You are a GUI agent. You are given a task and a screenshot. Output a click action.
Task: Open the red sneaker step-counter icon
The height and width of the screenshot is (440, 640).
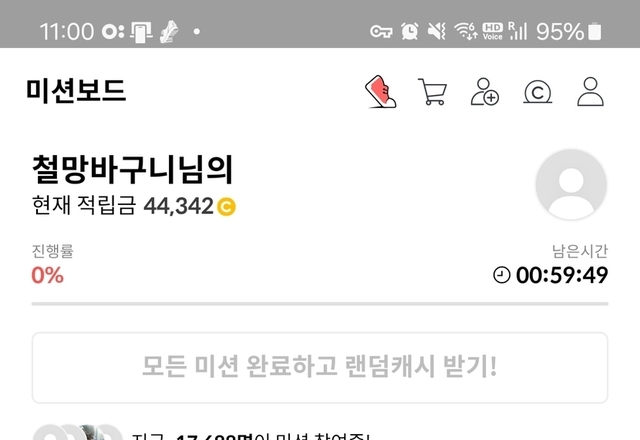tap(381, 91)
